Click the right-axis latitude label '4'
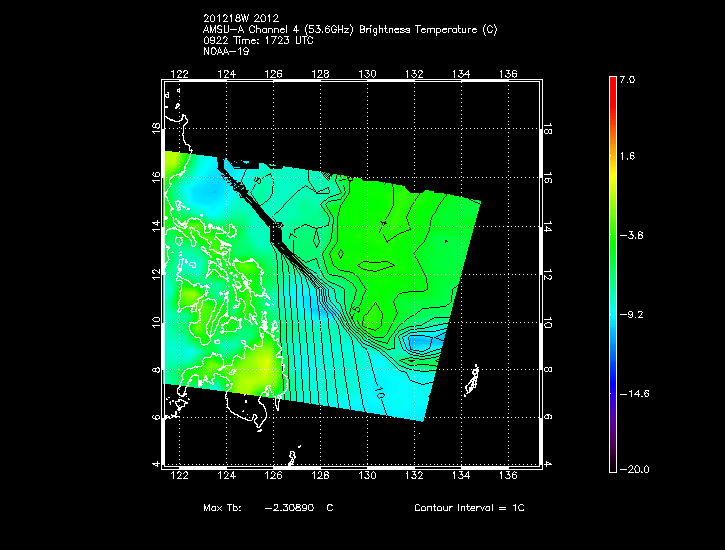This screenshot has height=550, width=725. [x=547, y=464]
